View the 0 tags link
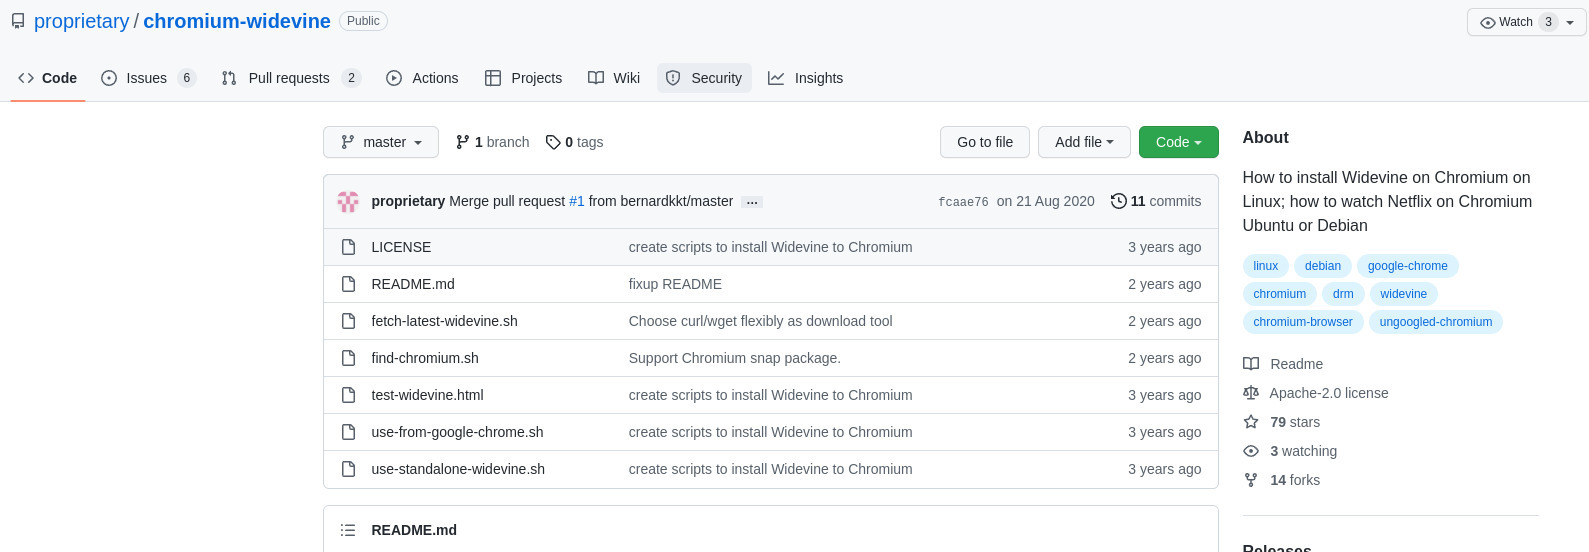The width and height of the screenshot is (1589, 552). click(x=574, y=142)
